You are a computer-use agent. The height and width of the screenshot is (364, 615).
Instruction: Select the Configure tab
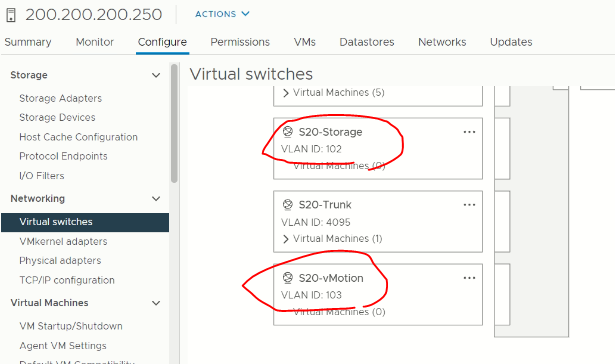(x=162, y=42)
